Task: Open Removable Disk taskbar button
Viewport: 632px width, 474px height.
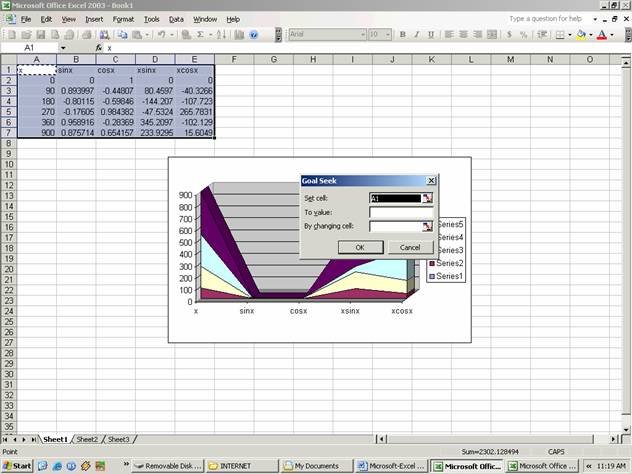Action: point(168,466)
